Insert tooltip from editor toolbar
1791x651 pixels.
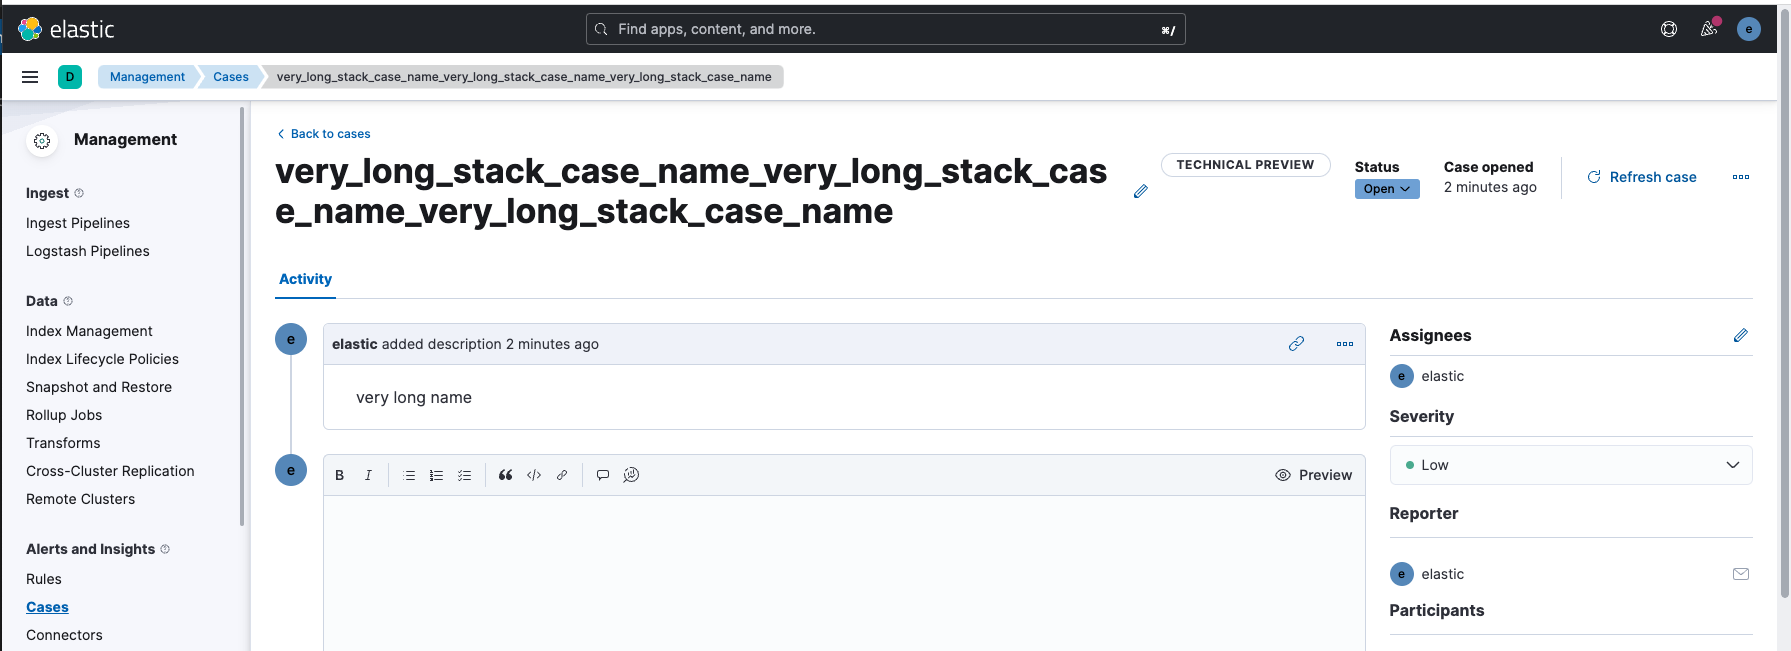point(603,475)
